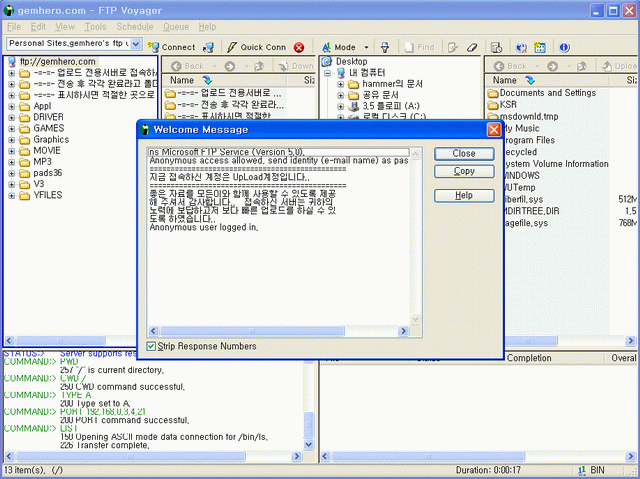Click the blue info icon in toolbar

point(564,47)
